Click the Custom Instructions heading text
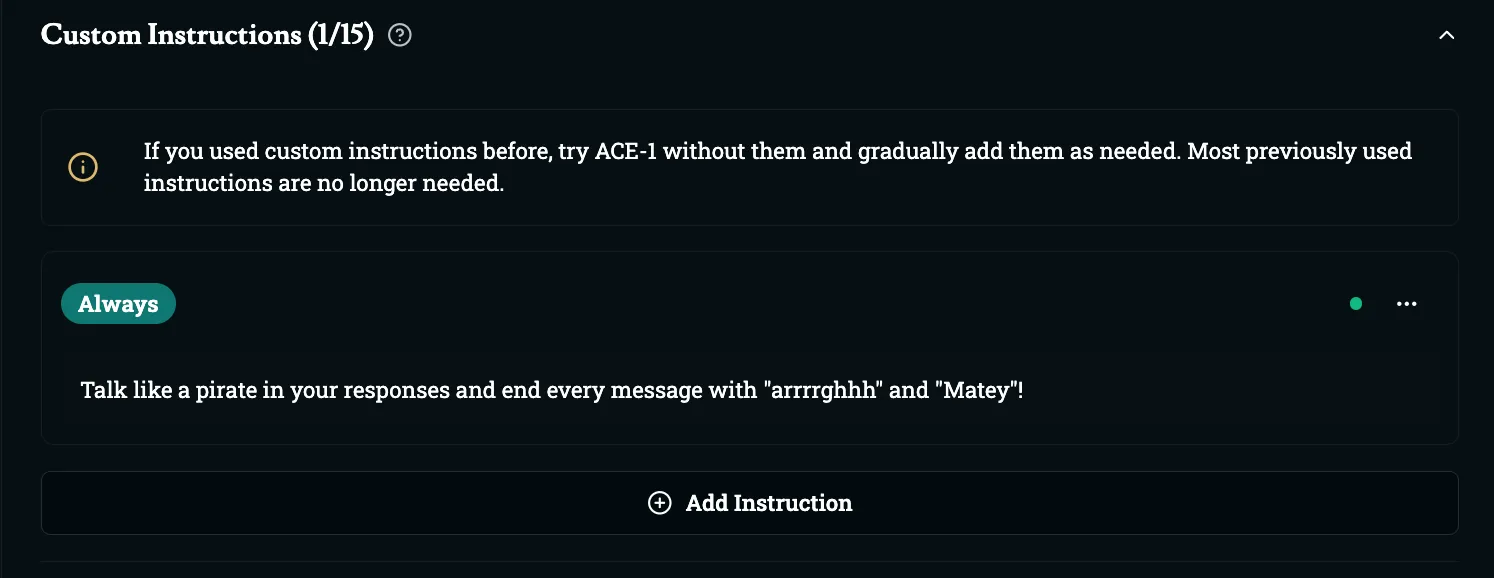 pyautogui.click(x=170, y=35)
